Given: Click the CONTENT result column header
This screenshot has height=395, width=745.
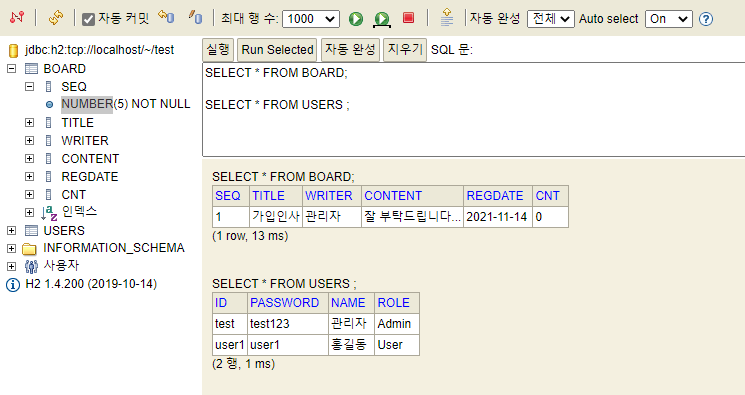Looking at the screenshot, I should pyautogui.click(x=412, y=196).
